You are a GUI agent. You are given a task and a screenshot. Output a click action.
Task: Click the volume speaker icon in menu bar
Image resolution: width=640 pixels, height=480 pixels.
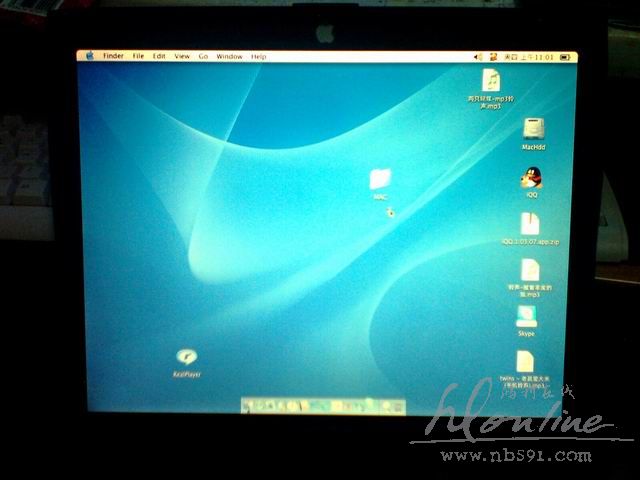[478, 57]
